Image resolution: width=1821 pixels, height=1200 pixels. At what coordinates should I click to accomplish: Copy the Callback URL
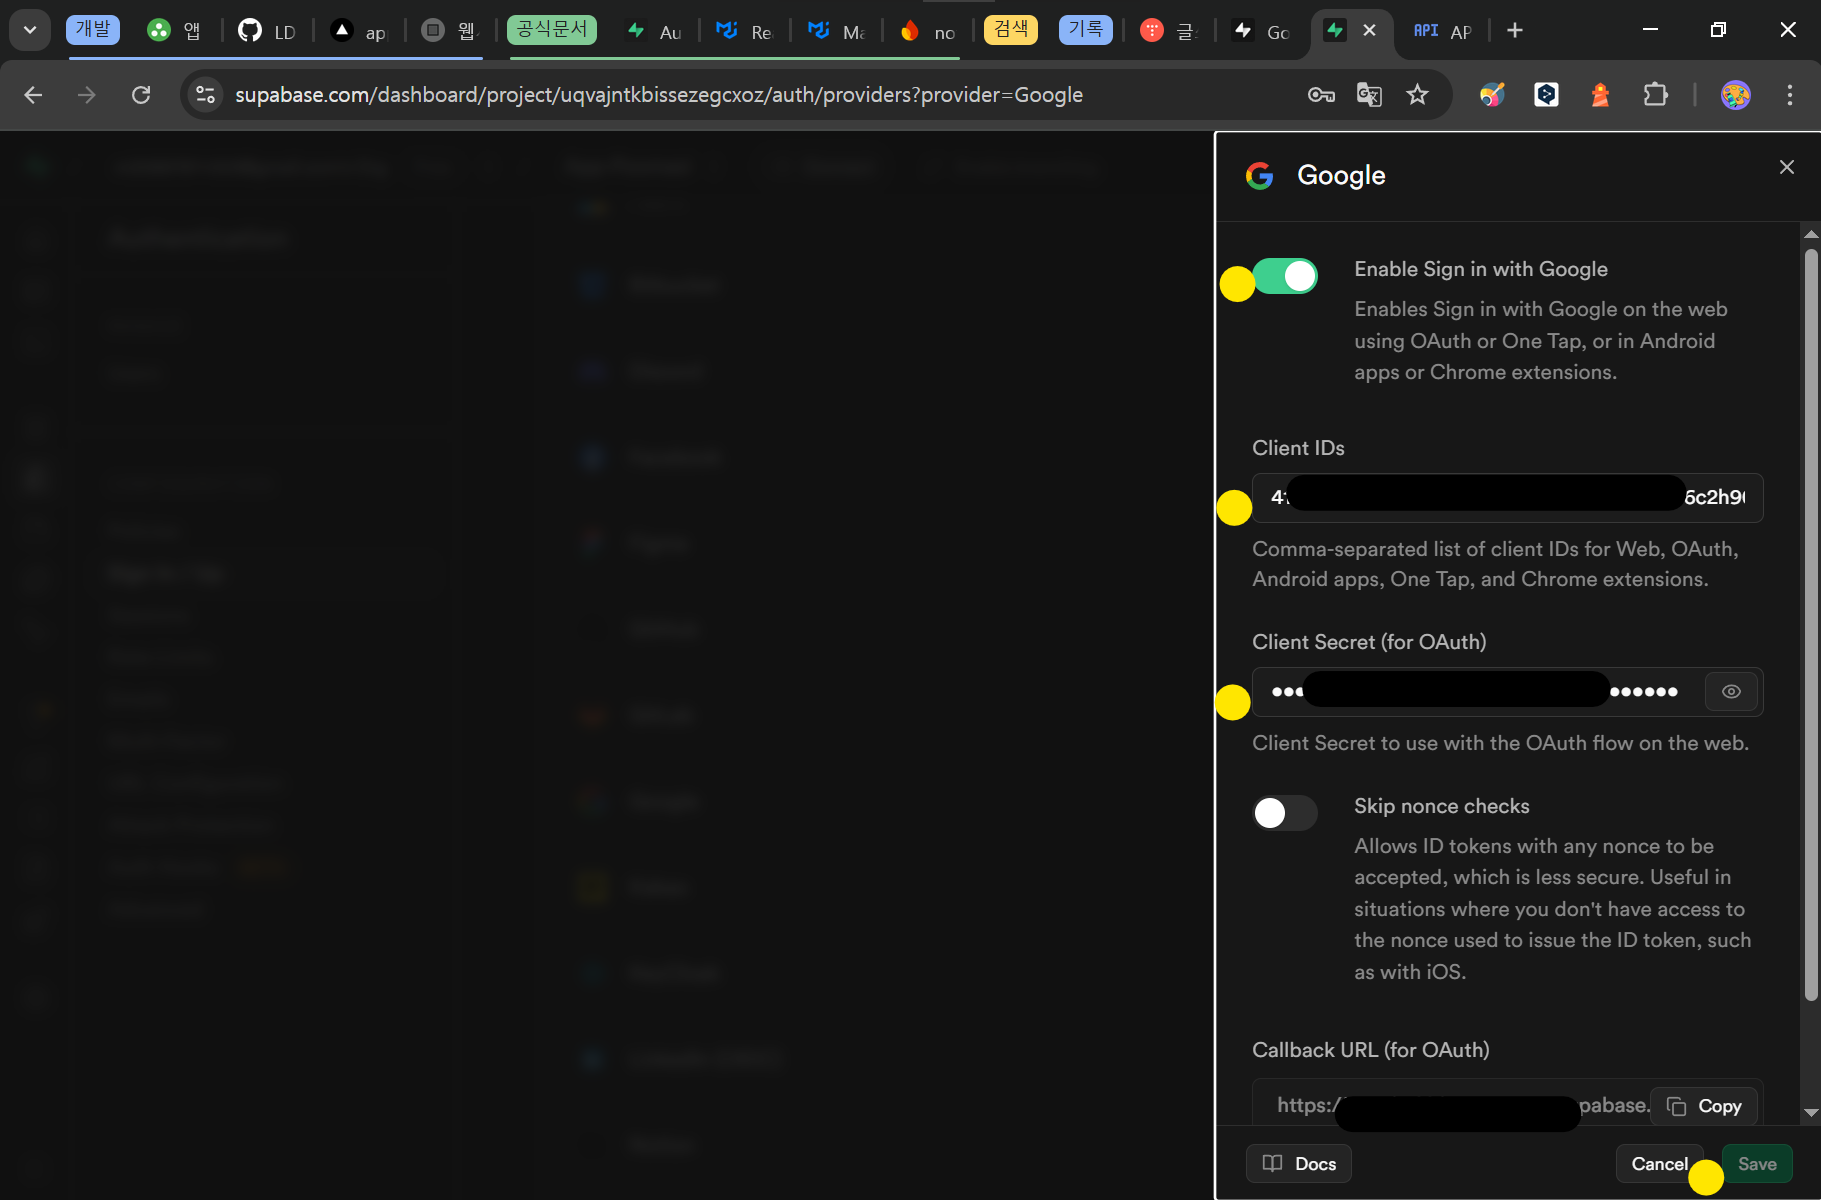pos(1704,1106)
